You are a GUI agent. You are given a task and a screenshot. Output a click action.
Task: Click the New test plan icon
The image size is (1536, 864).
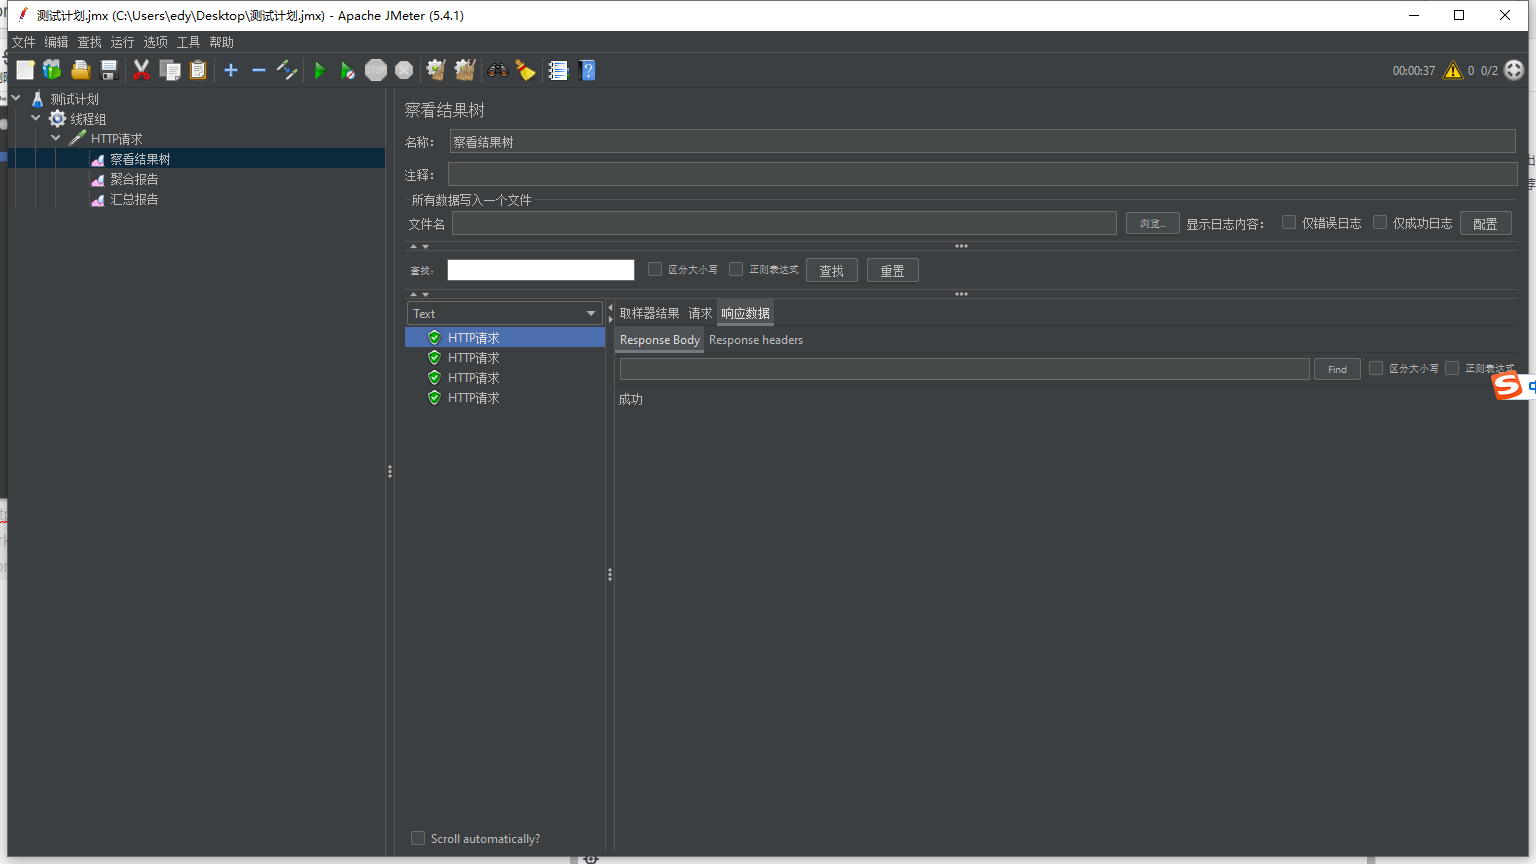coord(25,70)
